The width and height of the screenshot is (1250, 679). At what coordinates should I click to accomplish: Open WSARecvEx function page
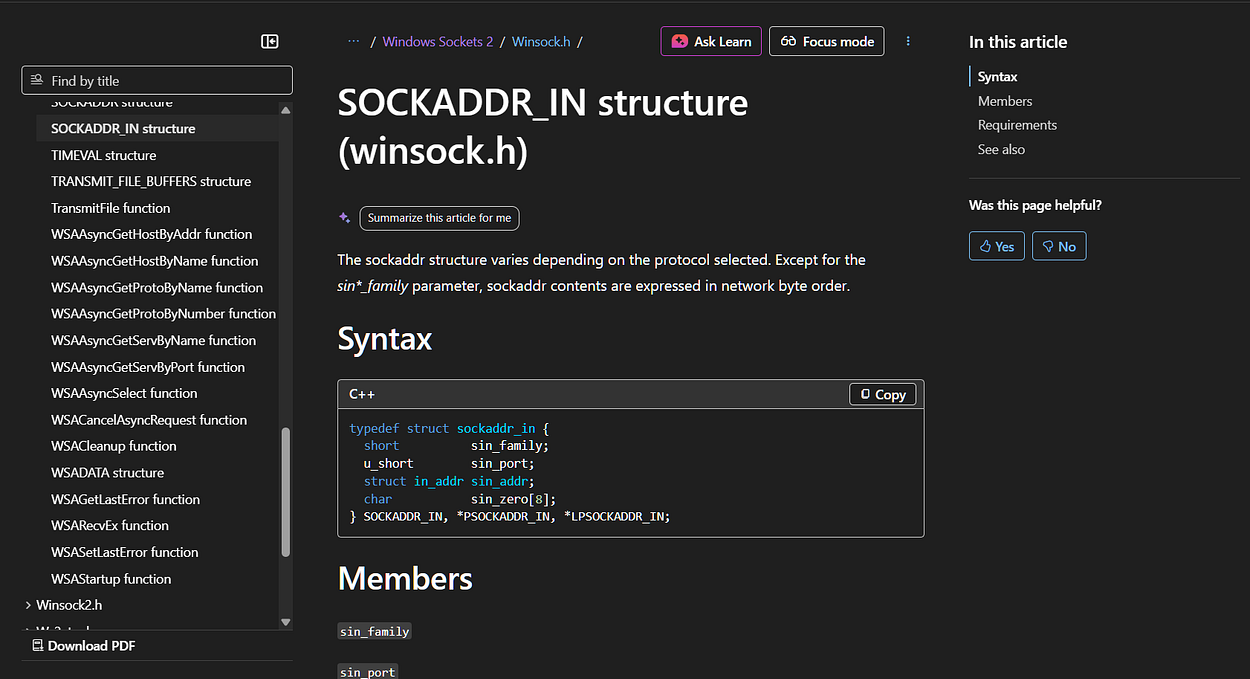coord(110,525)
